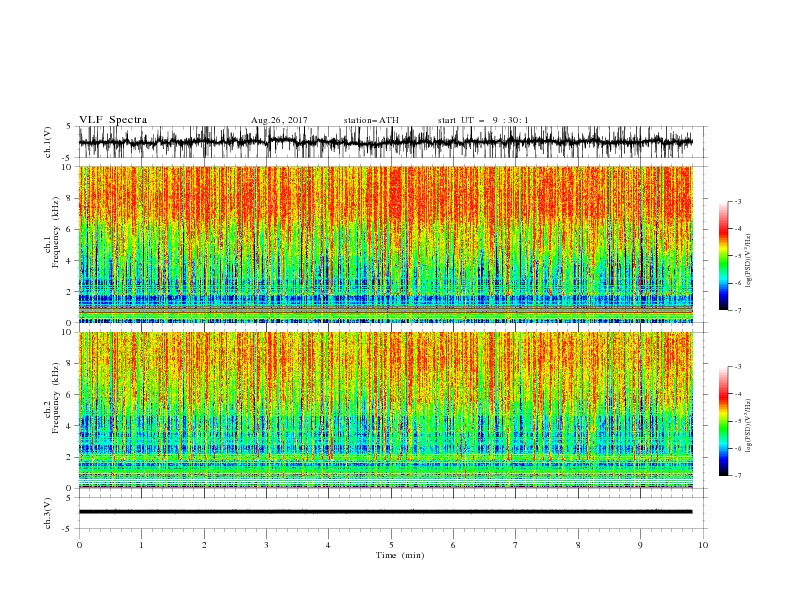
Task: Click the '6' kHz tick on ch.1 frequency axis
Action: pyautogui.click(x=69, y=229)
